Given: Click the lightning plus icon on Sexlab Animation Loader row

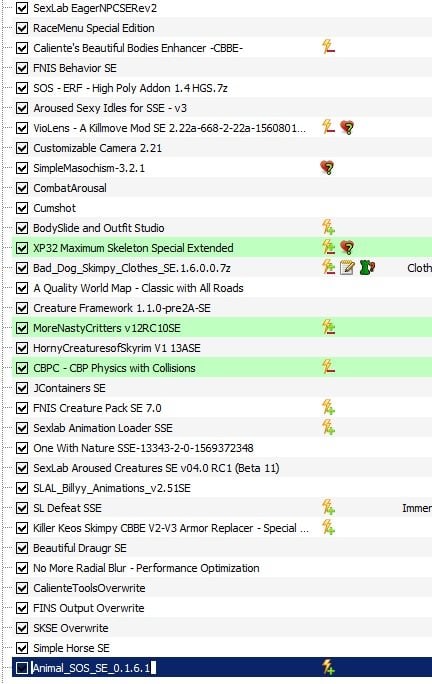Looking at the screenshot, I should point(328,427).
